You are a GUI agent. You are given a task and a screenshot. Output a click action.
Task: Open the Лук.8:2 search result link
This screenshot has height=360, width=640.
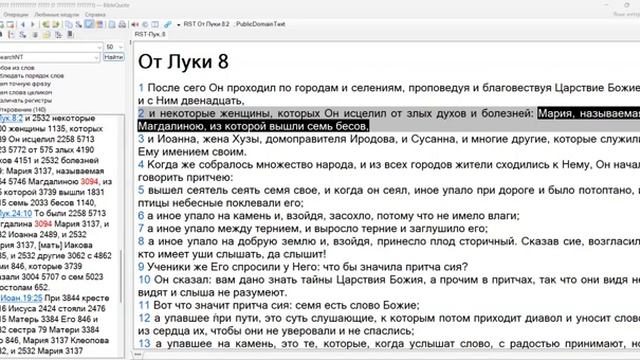tap(11, 118)
